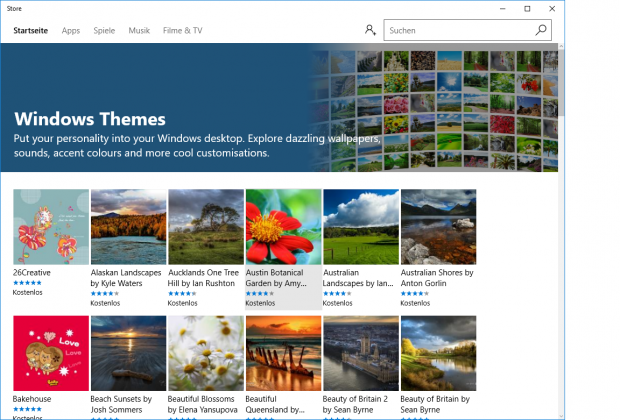Click star rating under Austin Botanical Garden
Viewport: 620px width, 420px height.
click(x=260, y=293)
